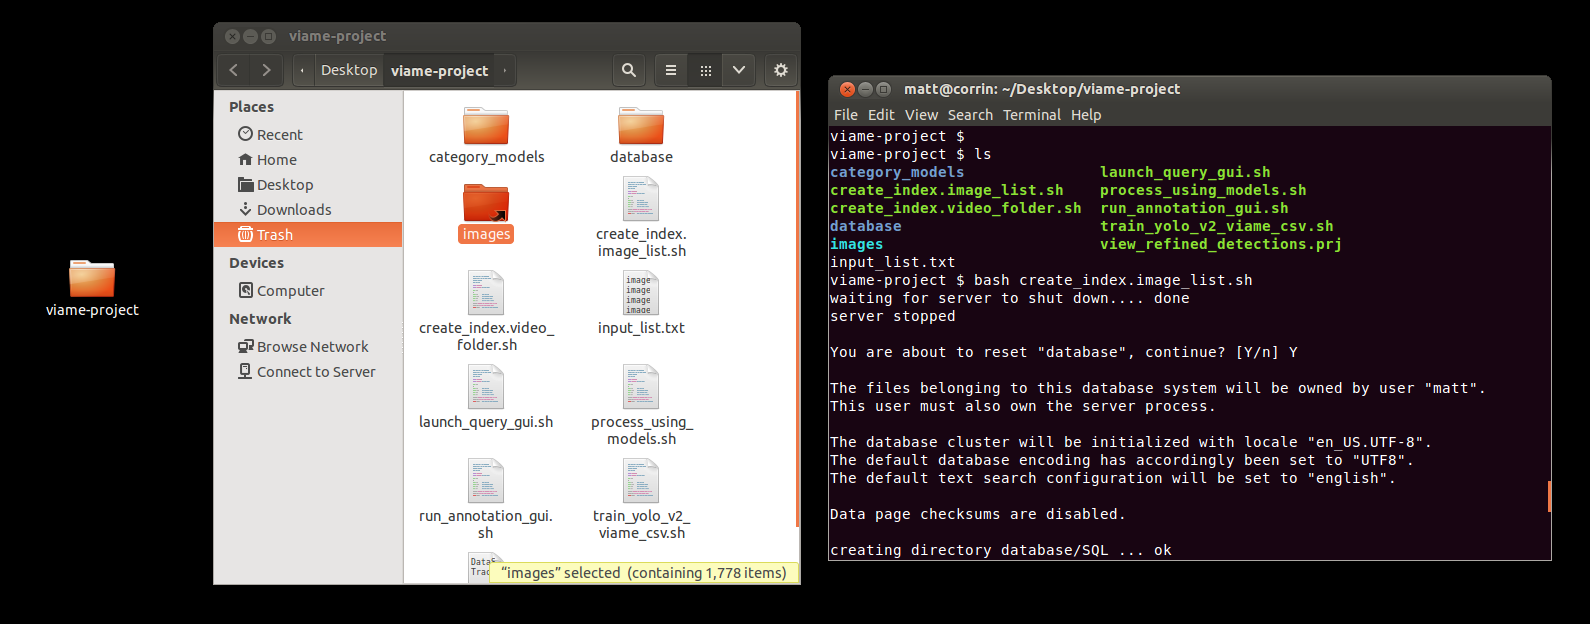Click the right path-bar scroll arrow

505,70
